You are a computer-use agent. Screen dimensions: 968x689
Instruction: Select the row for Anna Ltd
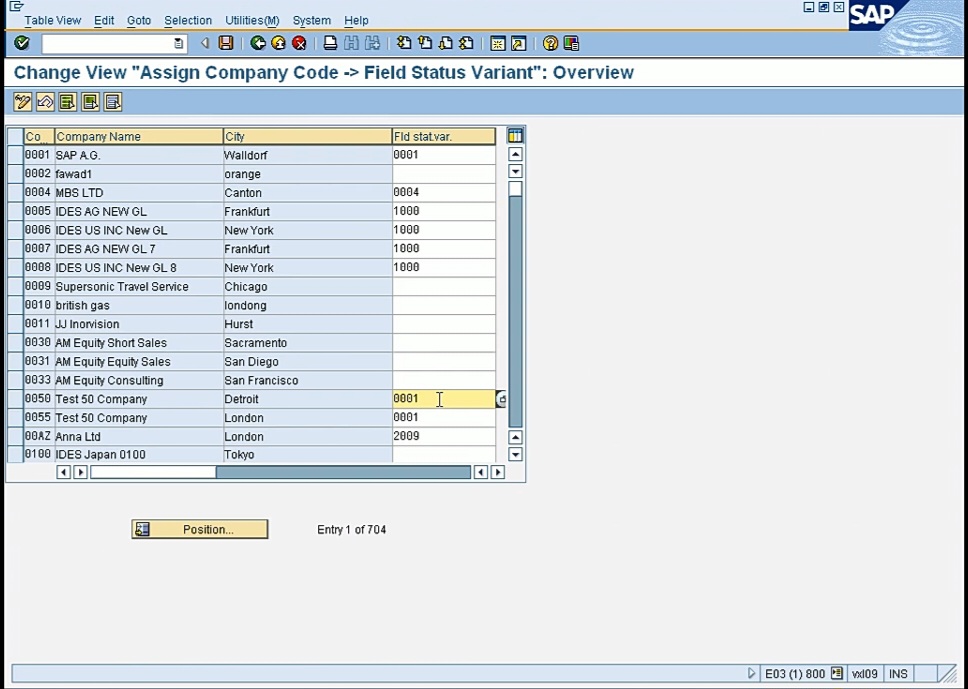click(15, 436)
